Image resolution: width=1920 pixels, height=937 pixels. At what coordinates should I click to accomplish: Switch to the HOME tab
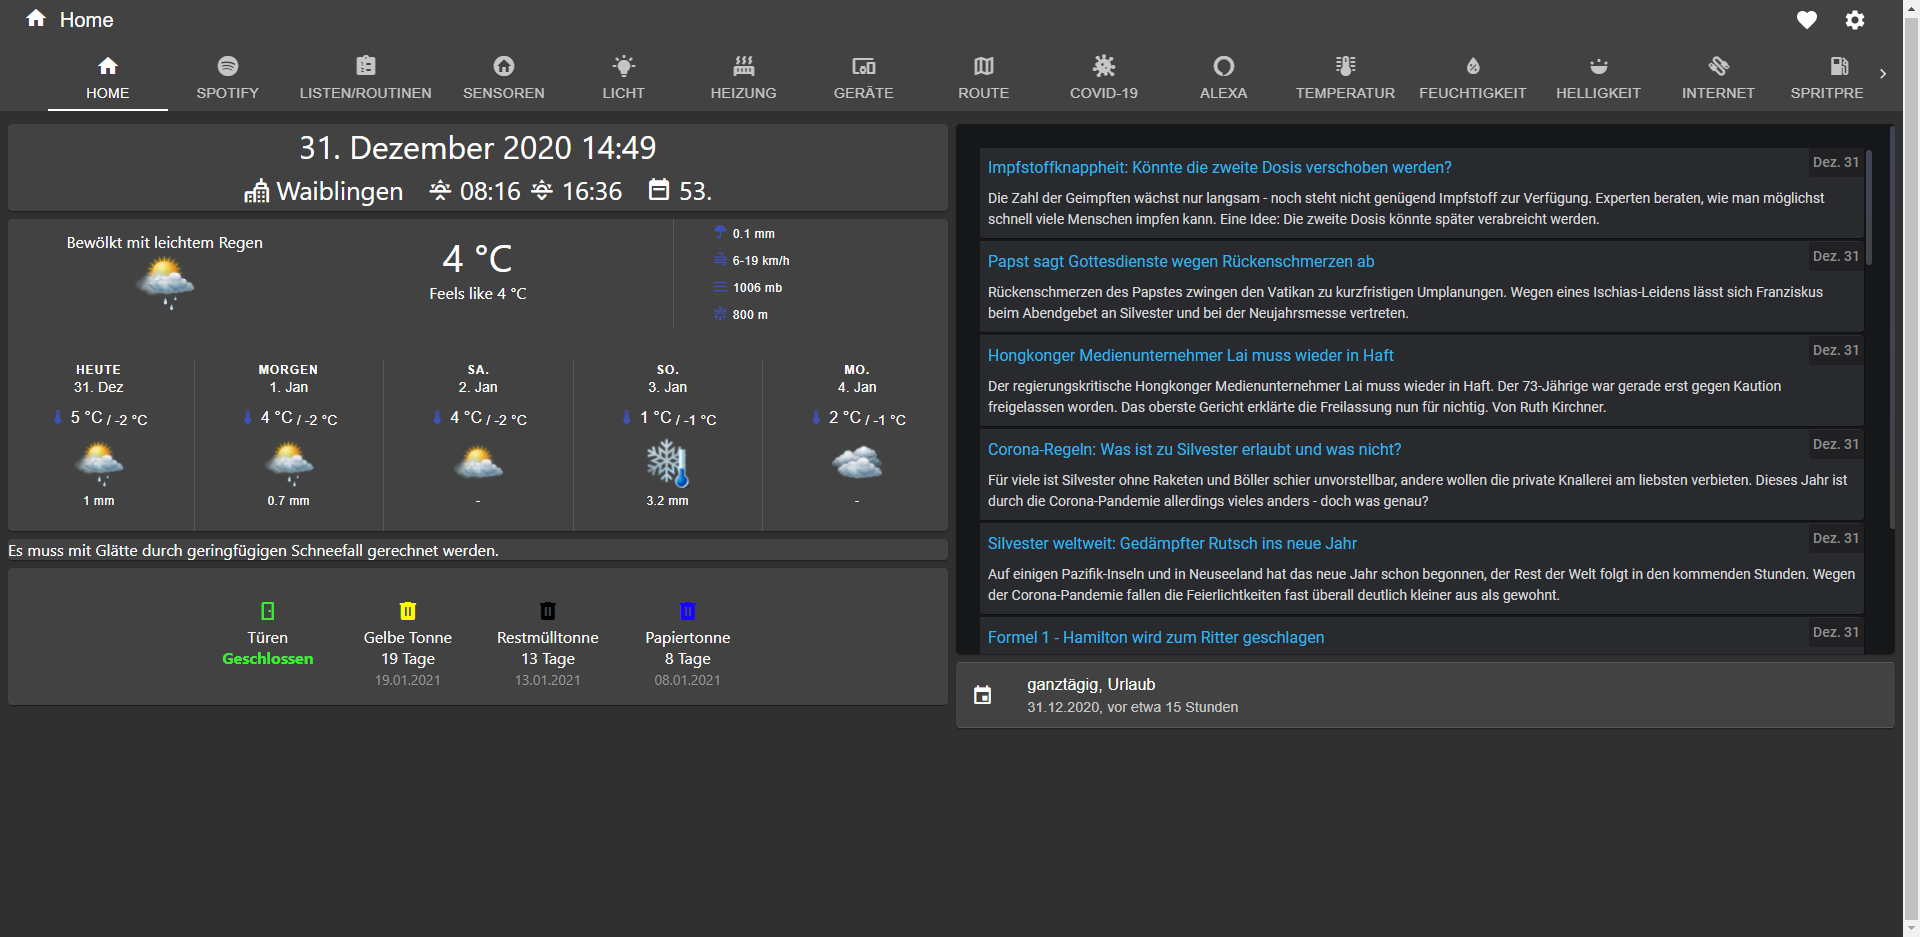108,78
